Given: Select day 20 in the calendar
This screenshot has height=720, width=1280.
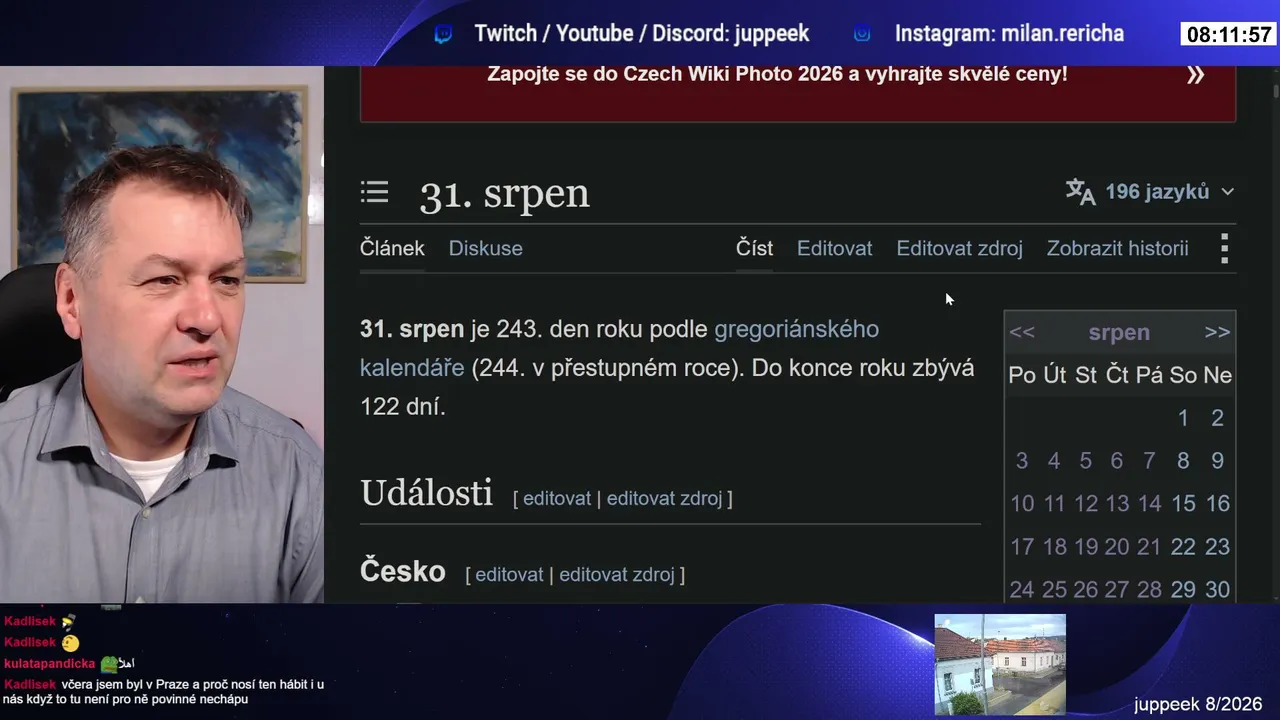Looking at the screenshot, I should (x=1117, y=547).
